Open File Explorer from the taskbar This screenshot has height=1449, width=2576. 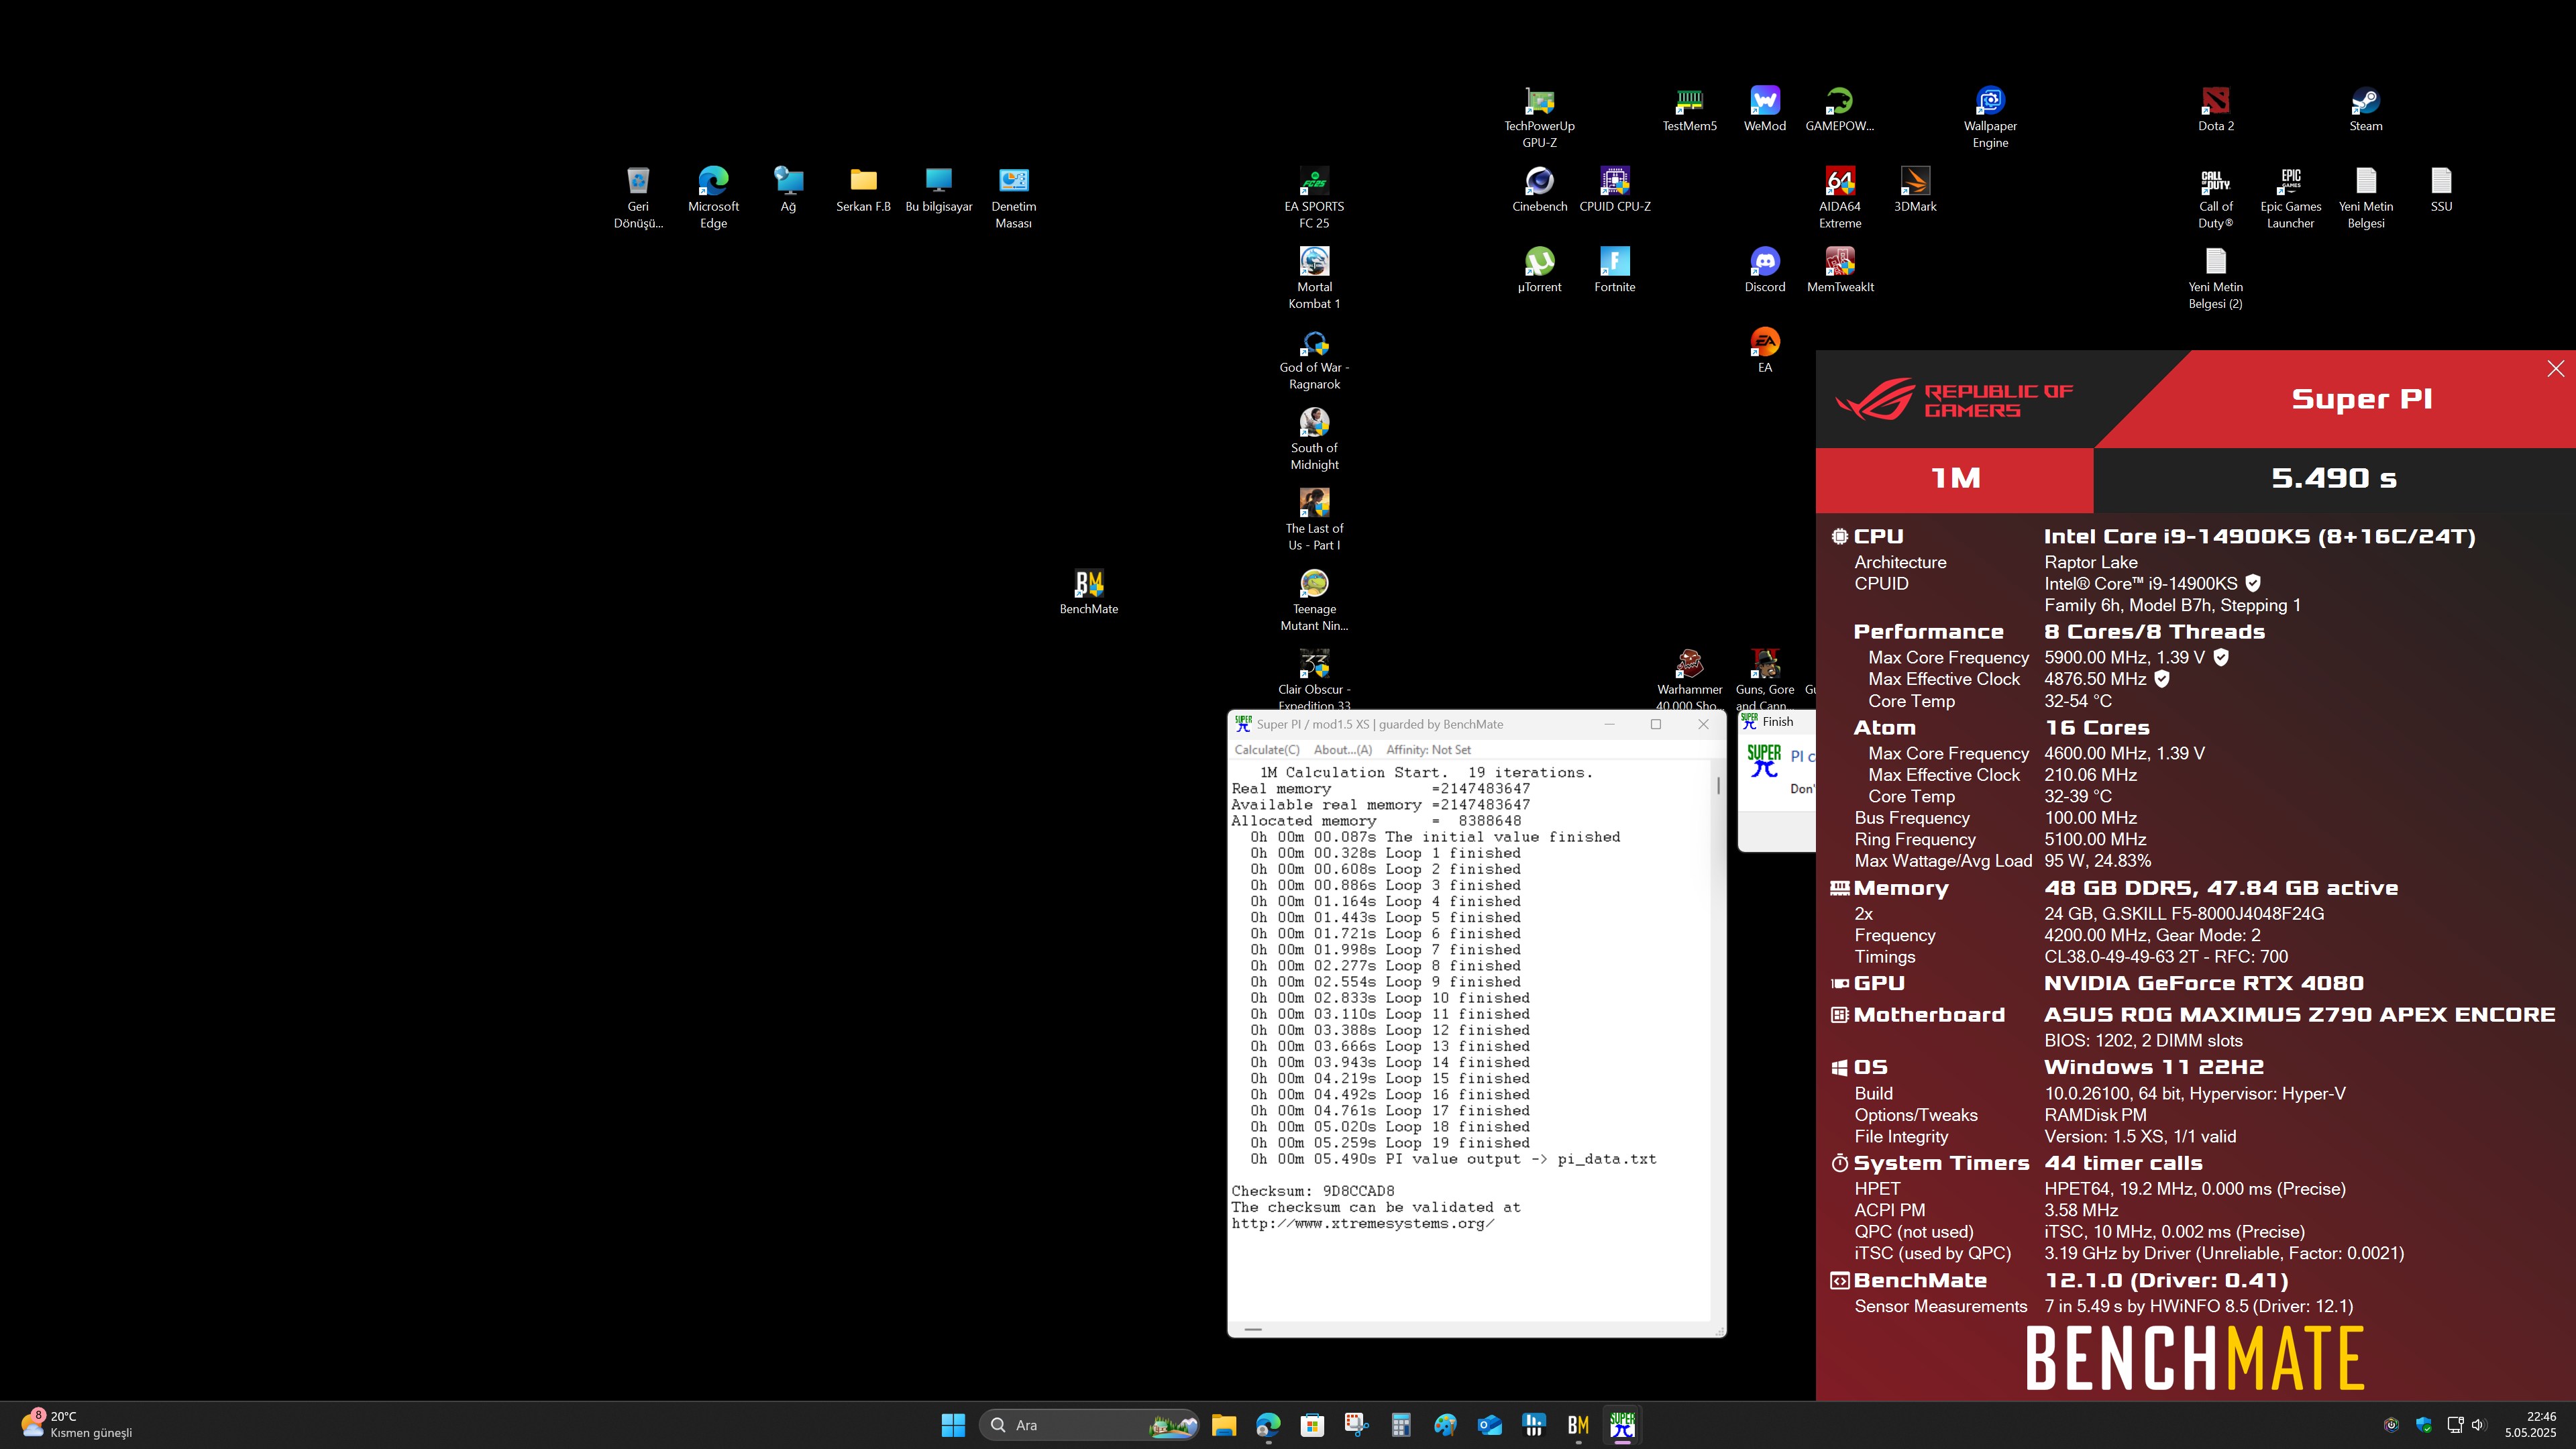[1224, 1425]
